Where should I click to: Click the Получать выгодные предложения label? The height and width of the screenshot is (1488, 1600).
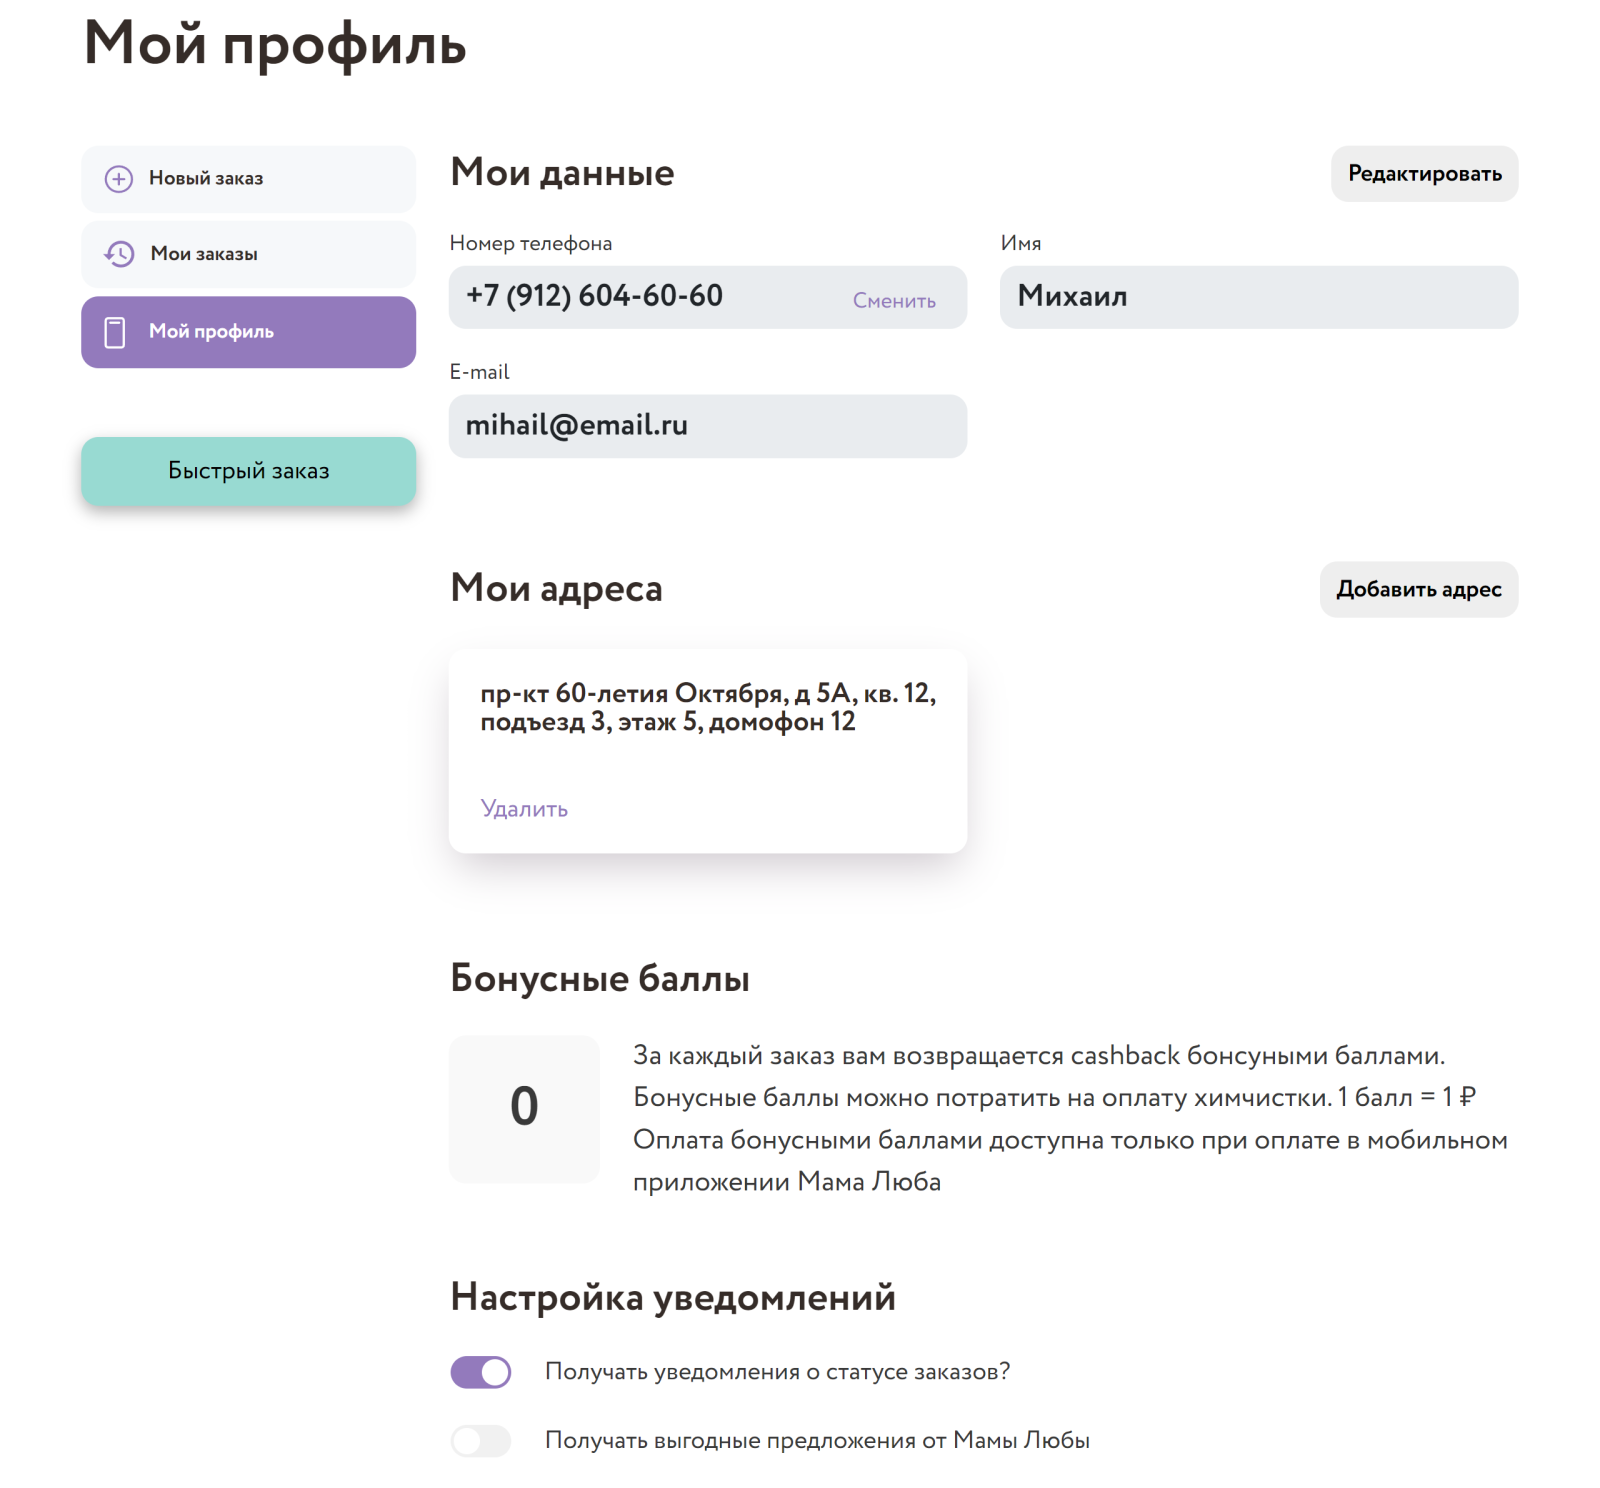click(817, 1441)
